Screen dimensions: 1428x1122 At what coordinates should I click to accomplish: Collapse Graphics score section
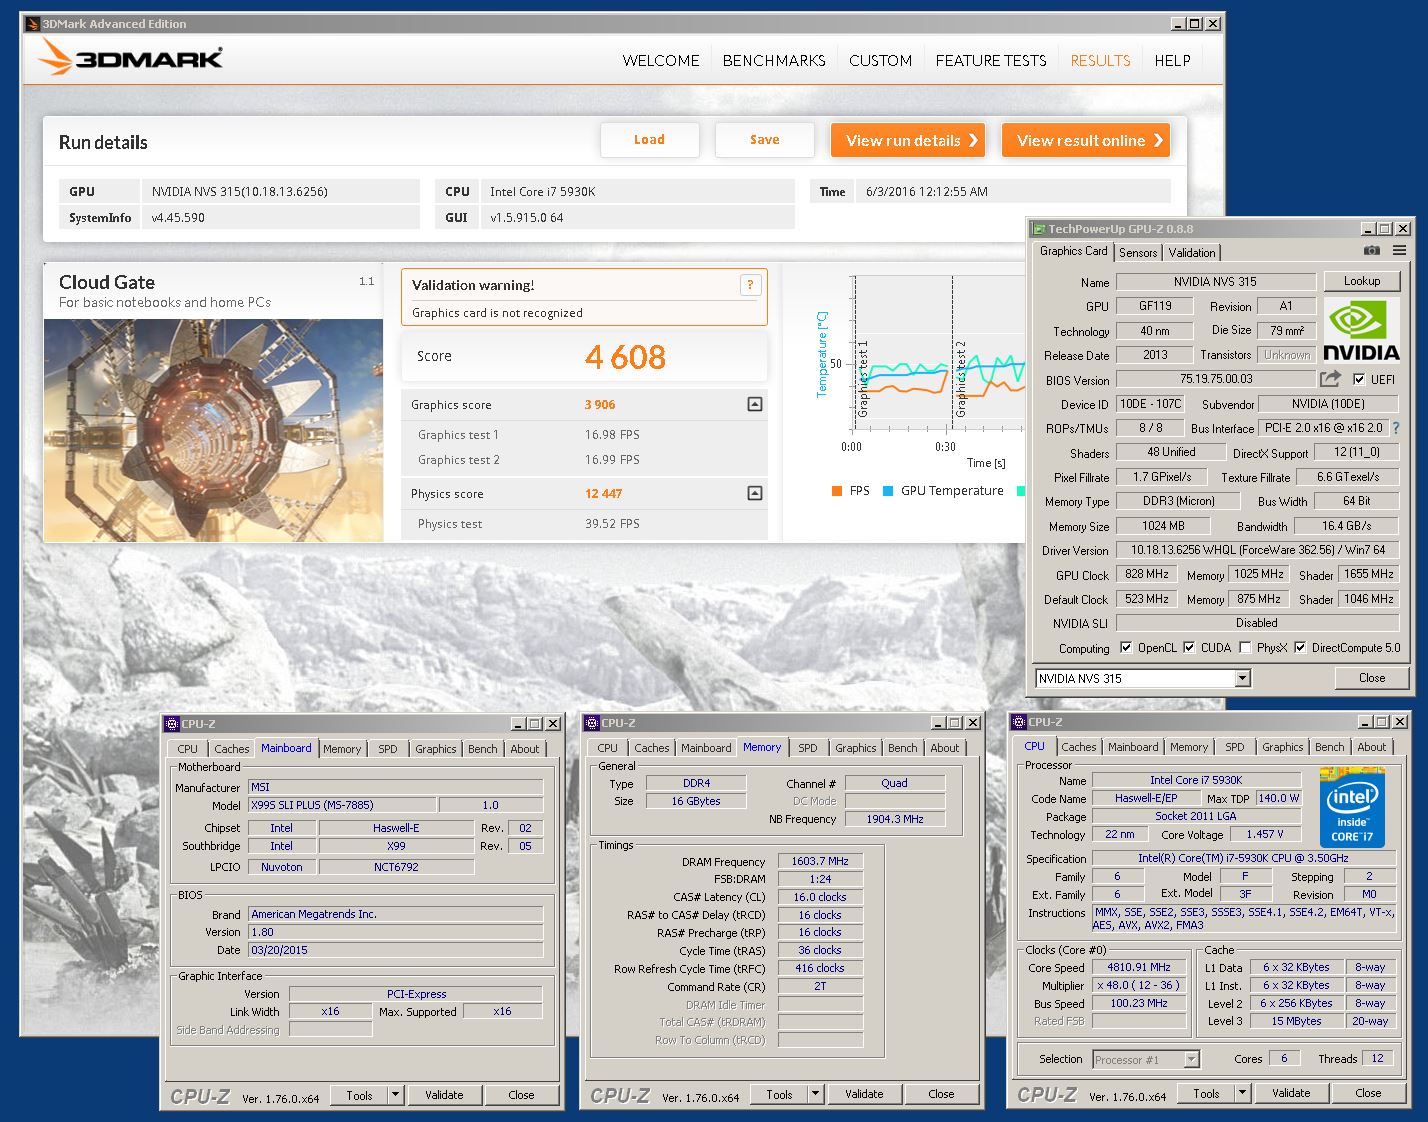[755, 404]
